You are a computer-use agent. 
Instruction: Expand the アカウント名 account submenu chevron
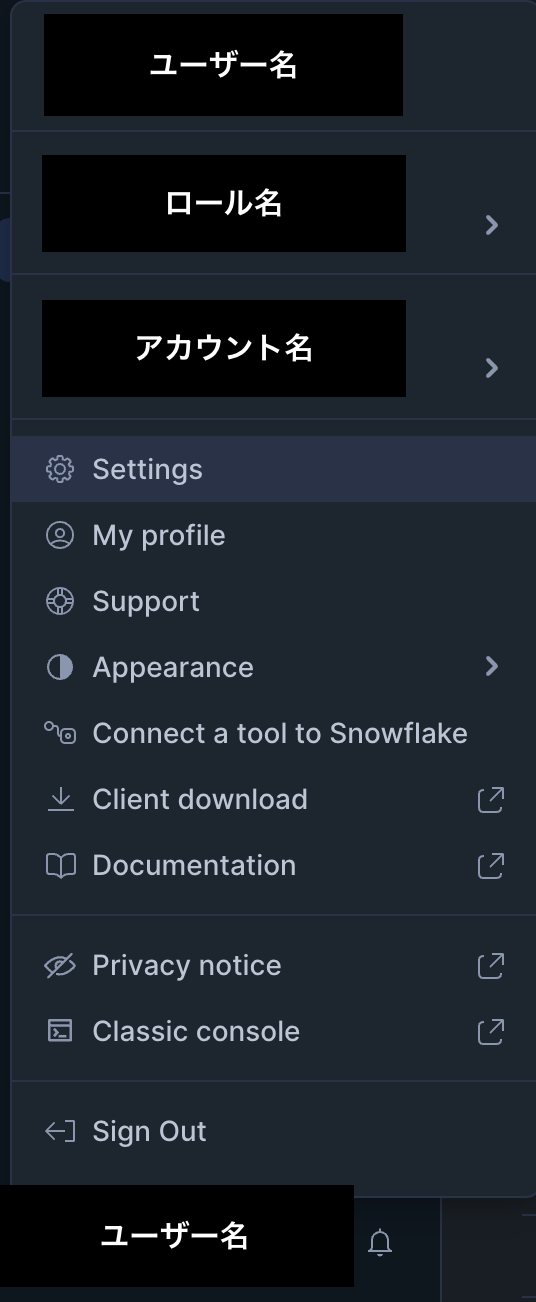[x=491, y=368]
